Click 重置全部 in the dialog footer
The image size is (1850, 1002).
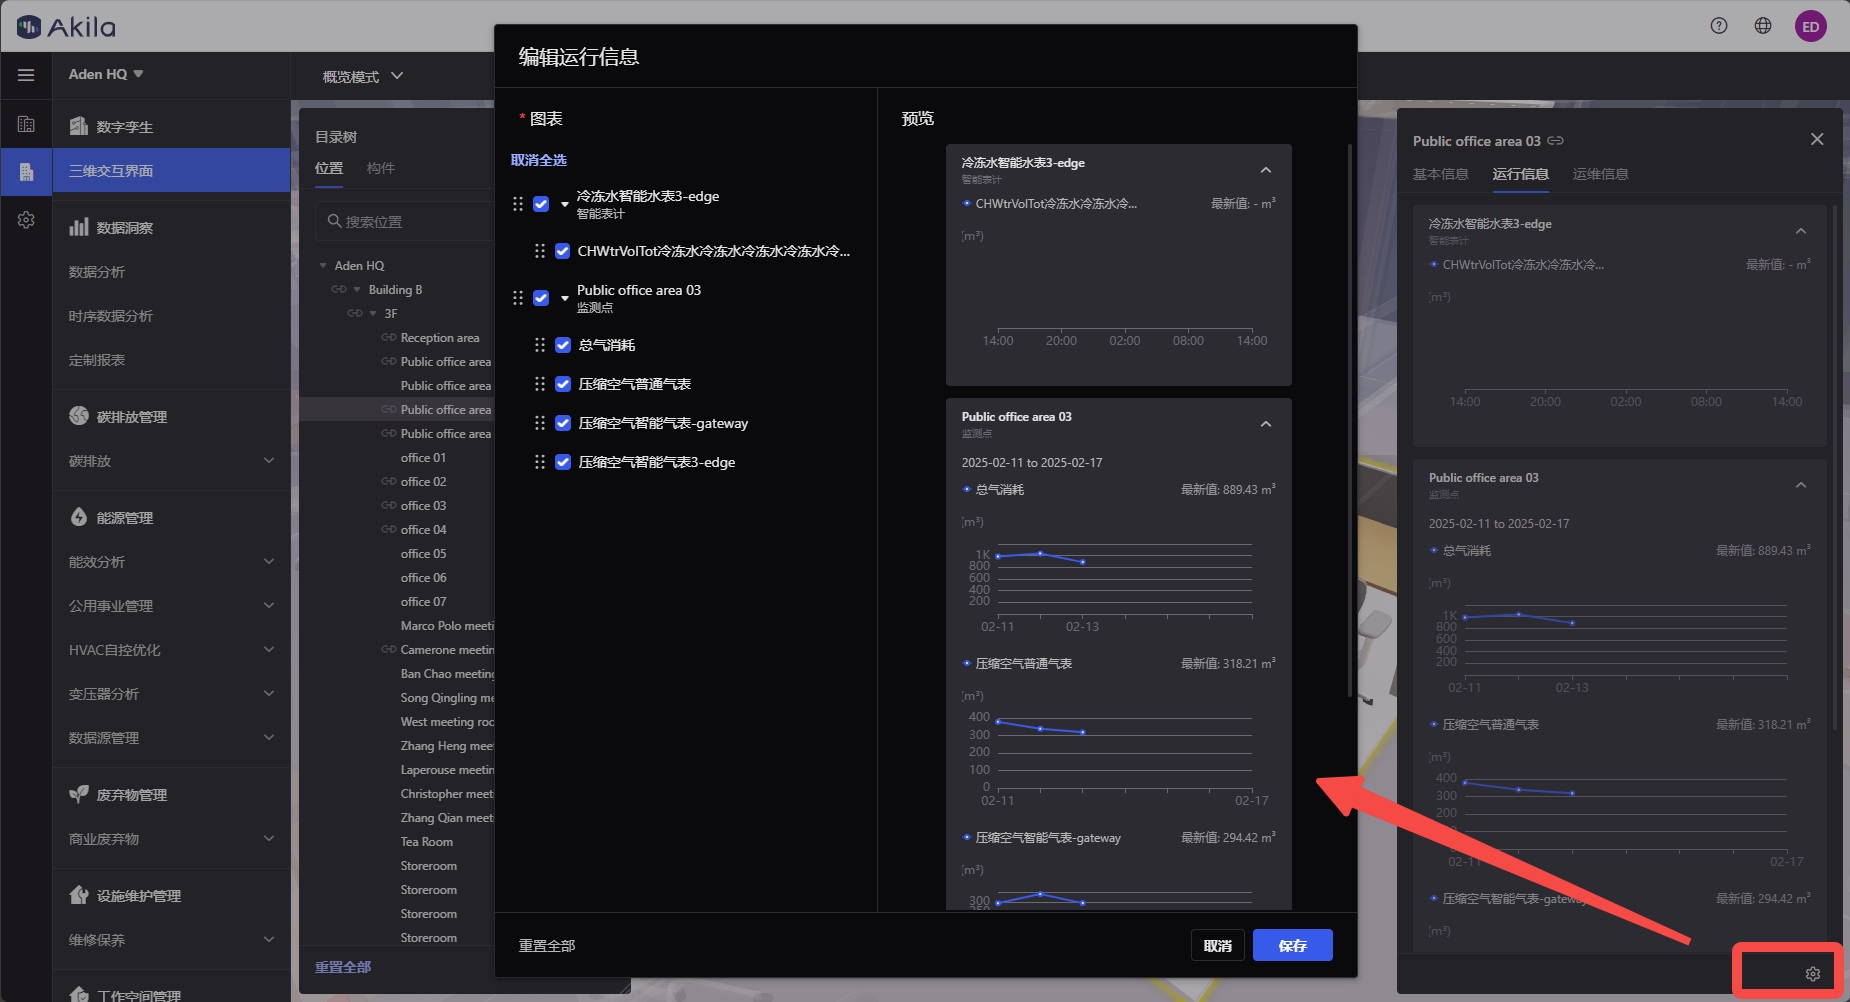[547, 945]
